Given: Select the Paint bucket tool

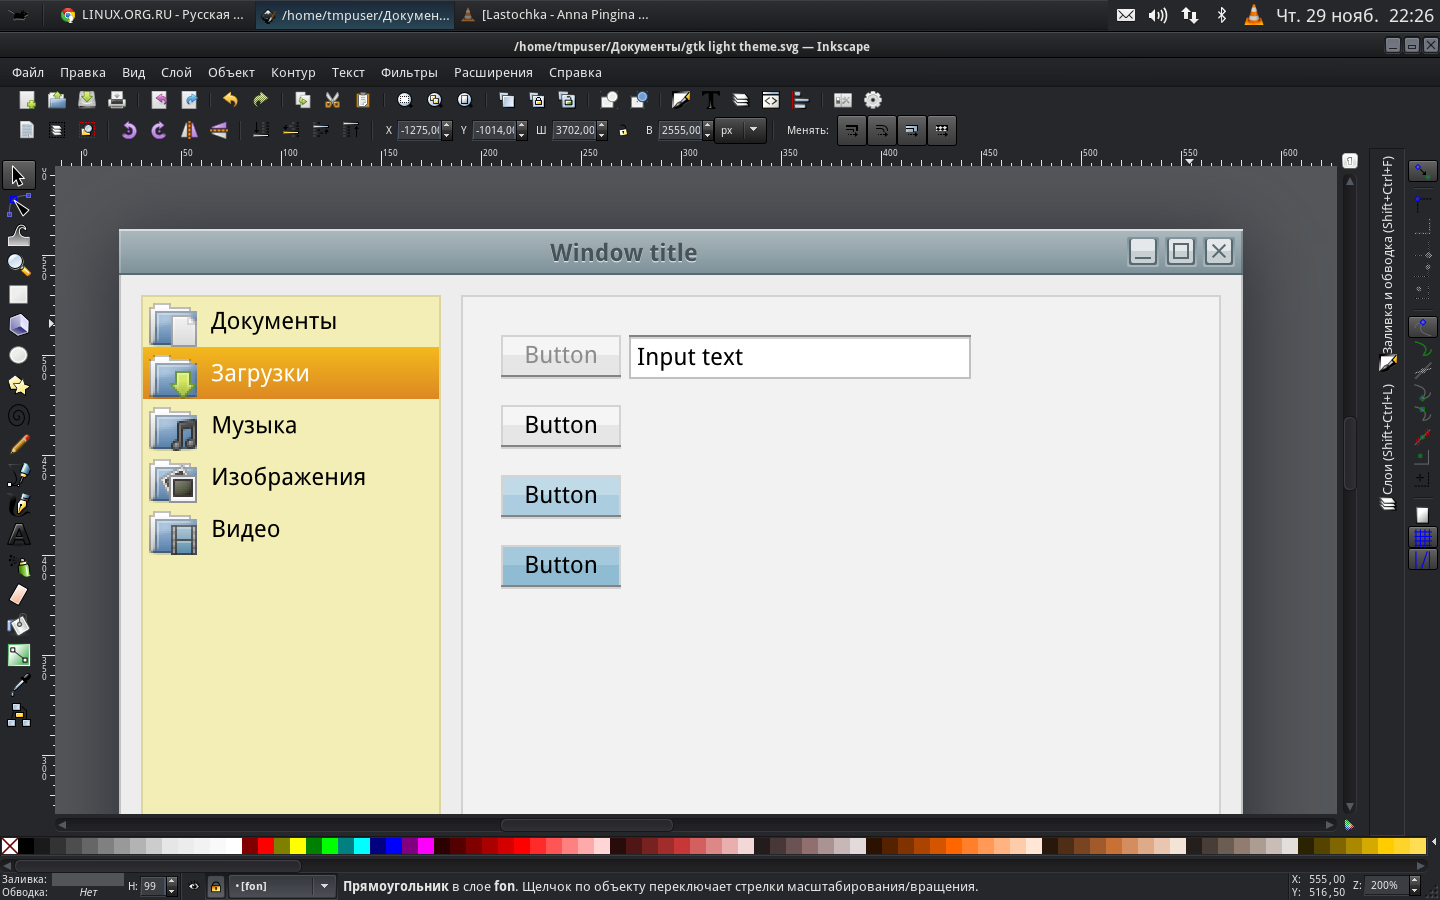Looking at the screenshot, I should point(18,625).
